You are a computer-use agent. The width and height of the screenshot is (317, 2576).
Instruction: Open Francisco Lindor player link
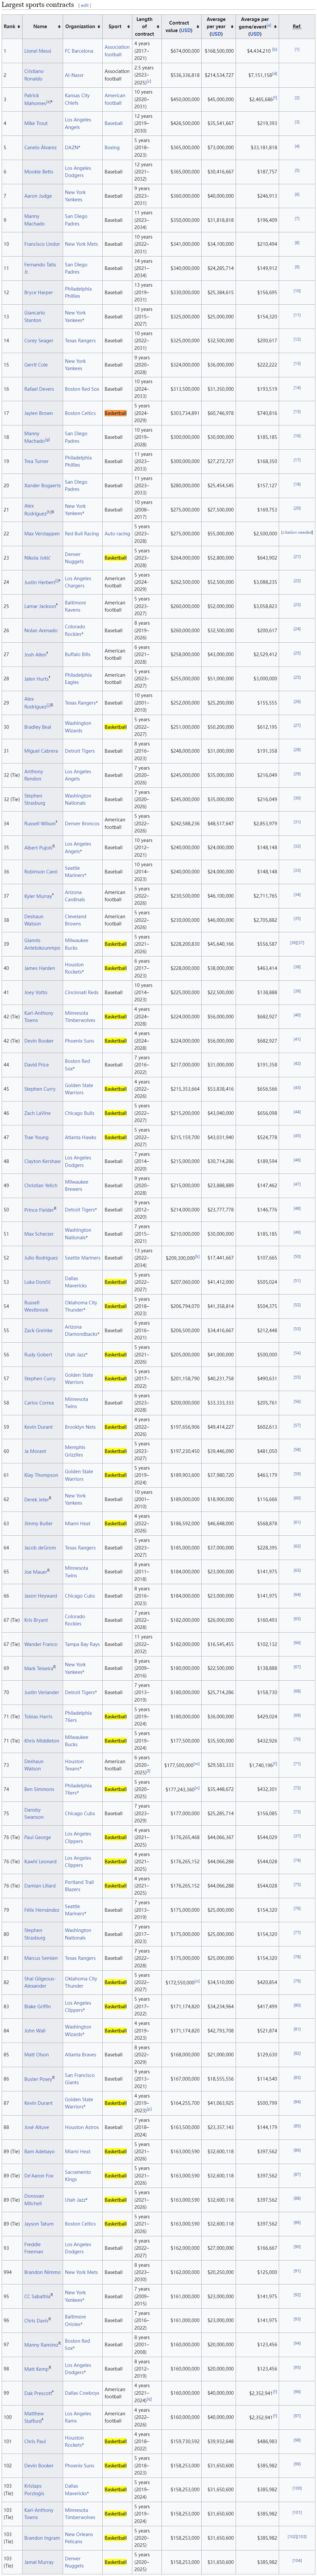point(42,244)
